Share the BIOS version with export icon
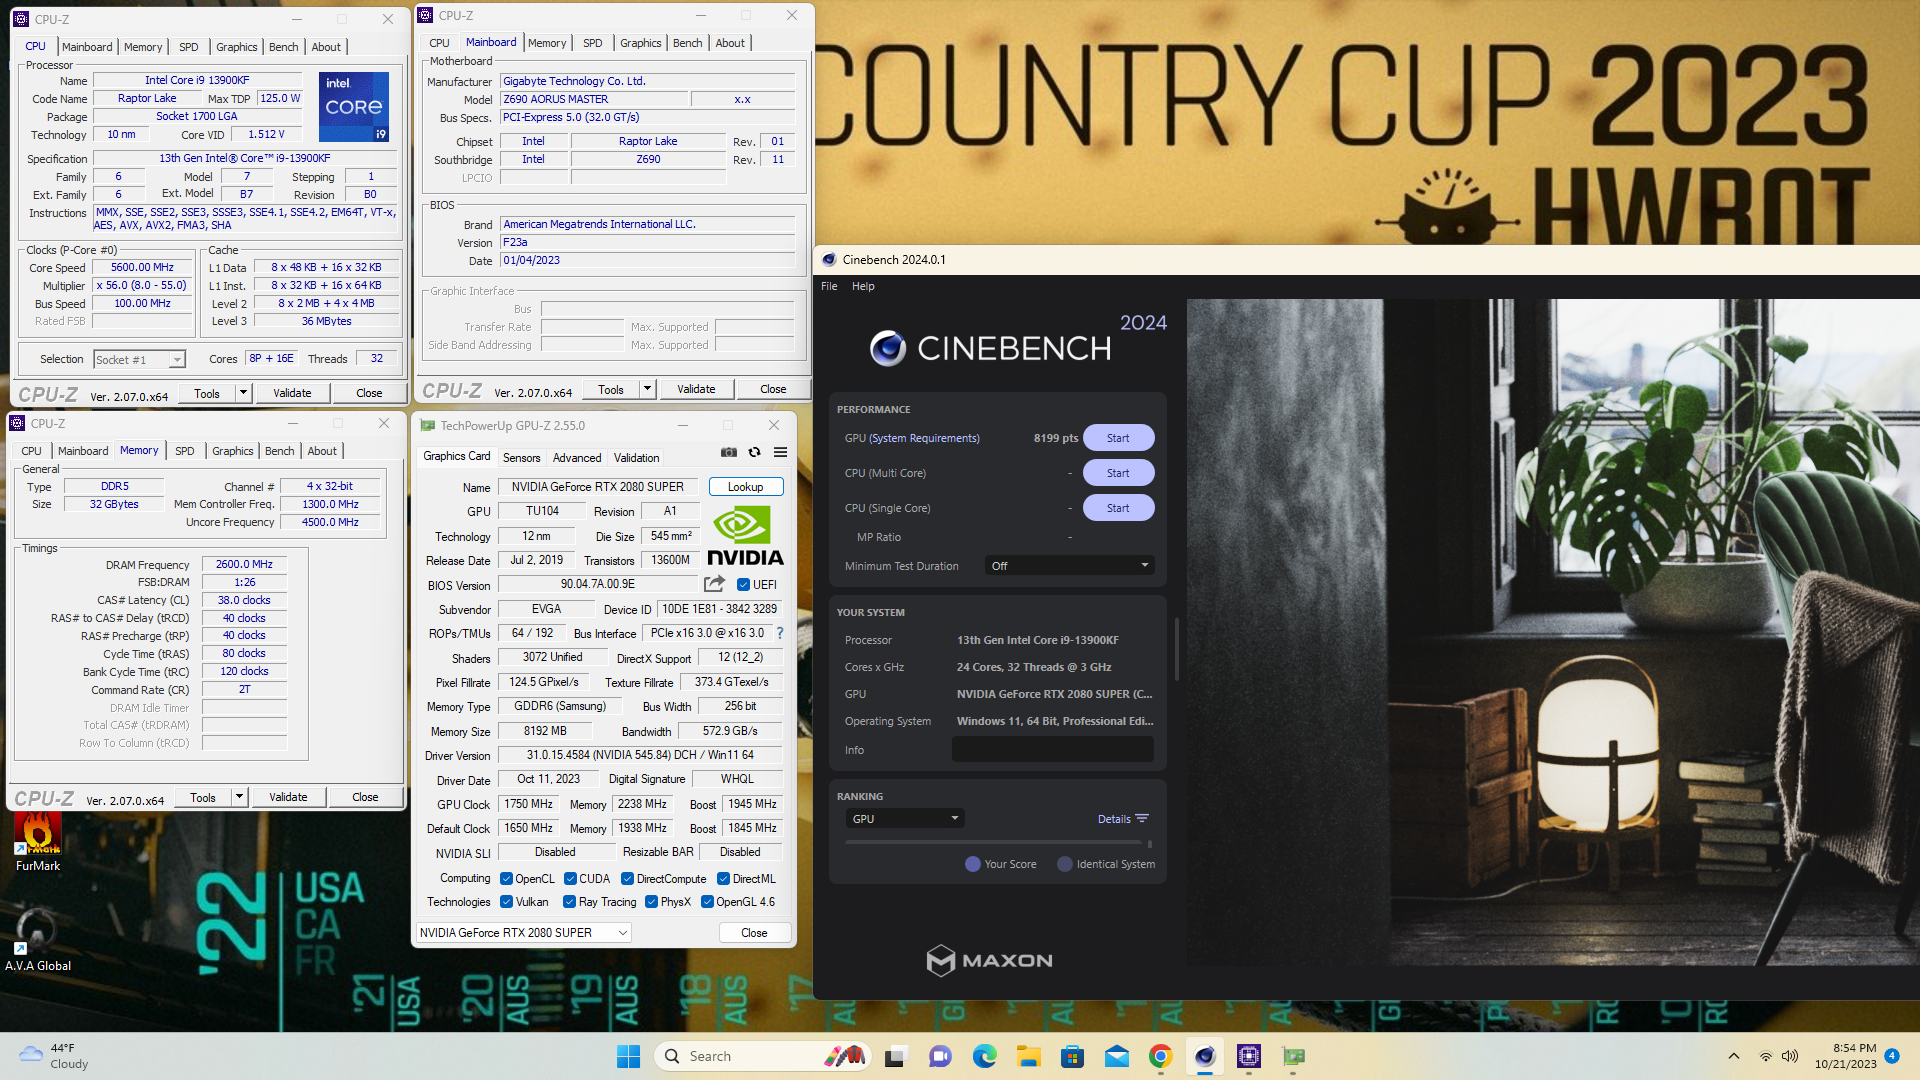Viewport: 1920px width, 1080px height. tap(714, 584)
